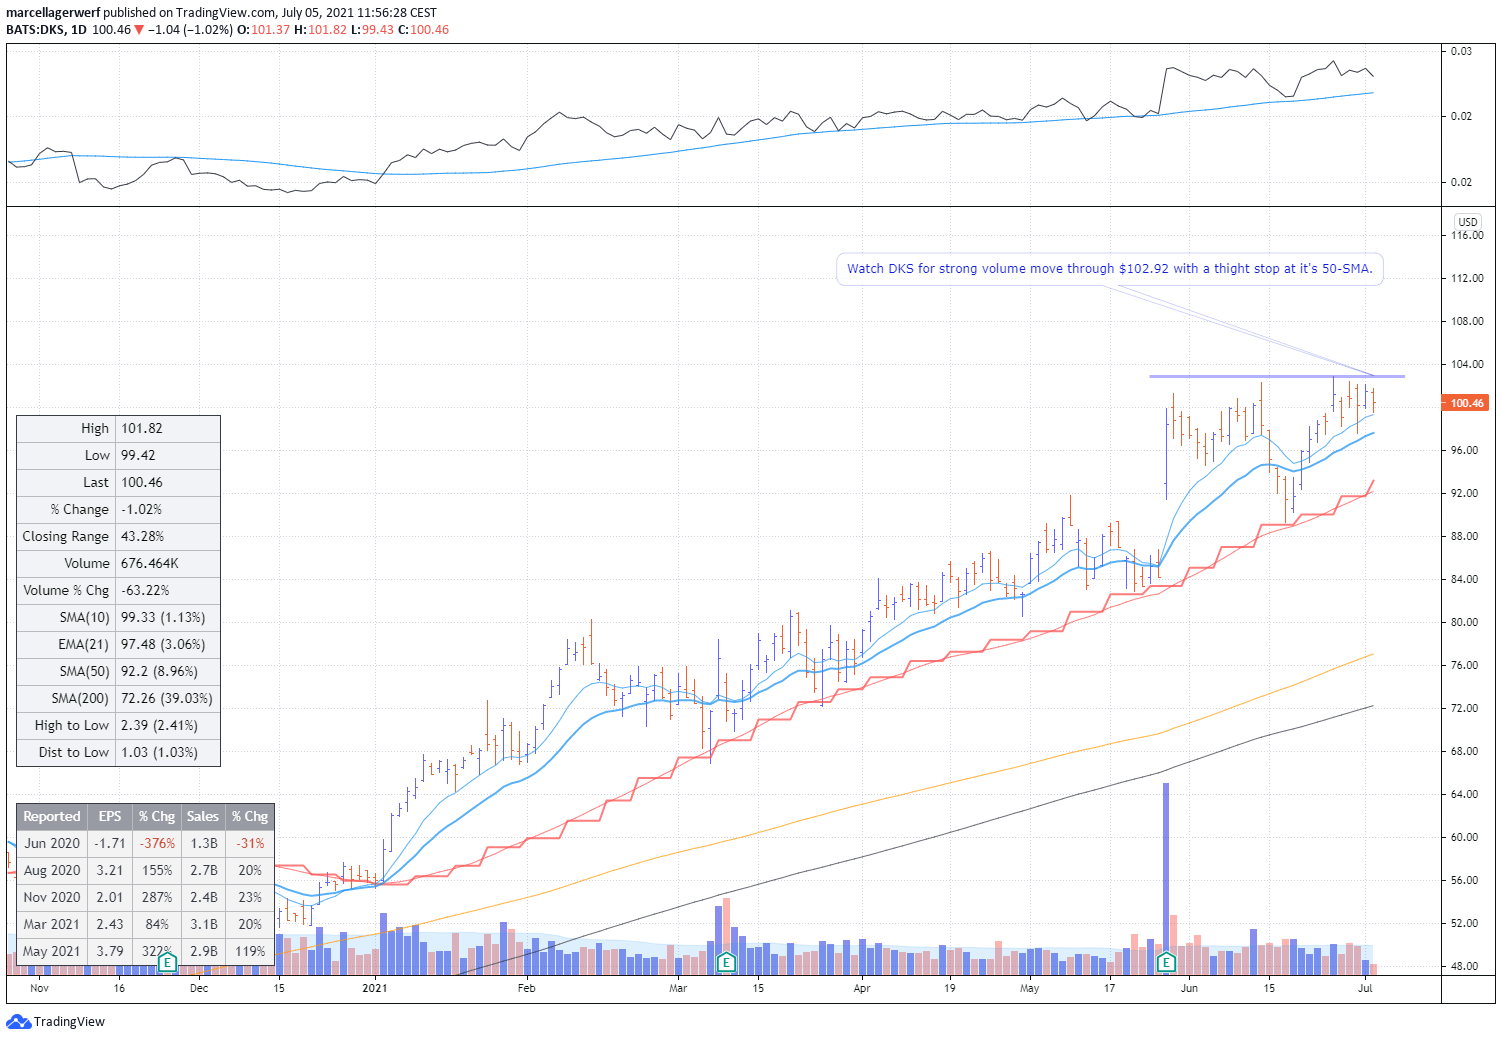This screenshot has width=1502, height=1040.
Task: Click the 0.03 label on the upper indicator axis
Action: [1461, 51]
